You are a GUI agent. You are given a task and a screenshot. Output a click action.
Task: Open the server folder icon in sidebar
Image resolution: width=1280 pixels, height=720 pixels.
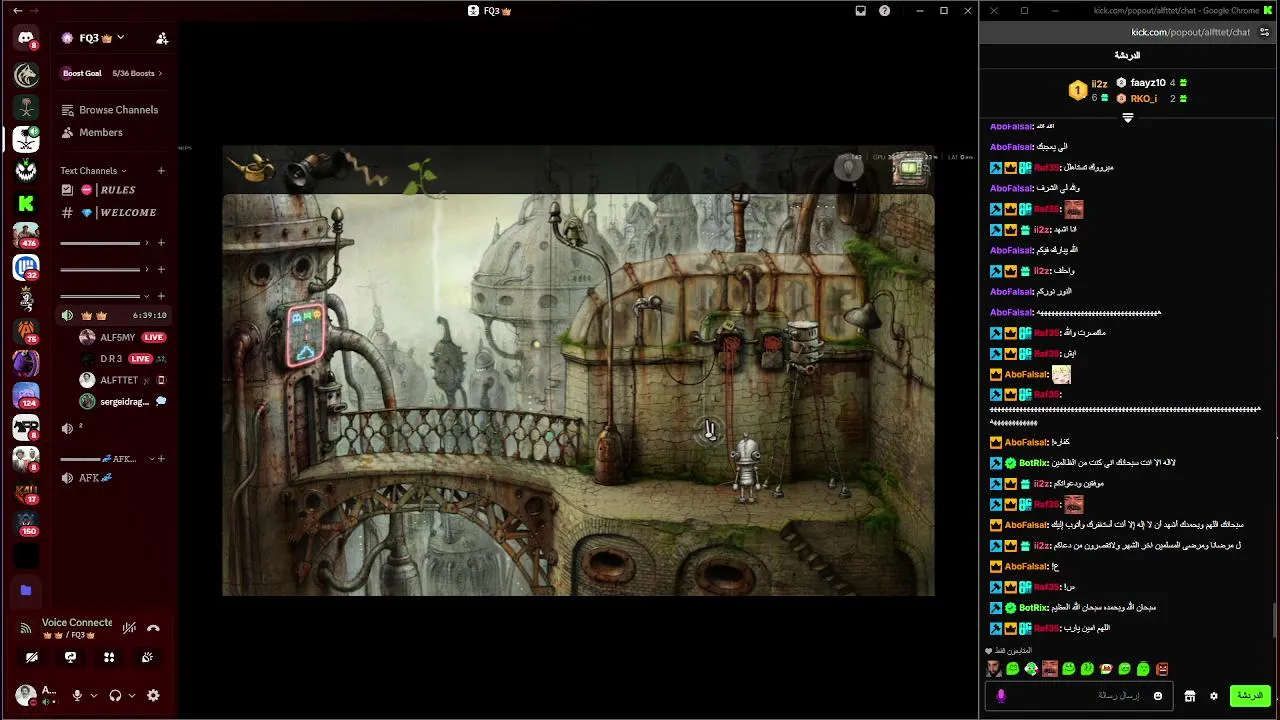tap(26, 590)
